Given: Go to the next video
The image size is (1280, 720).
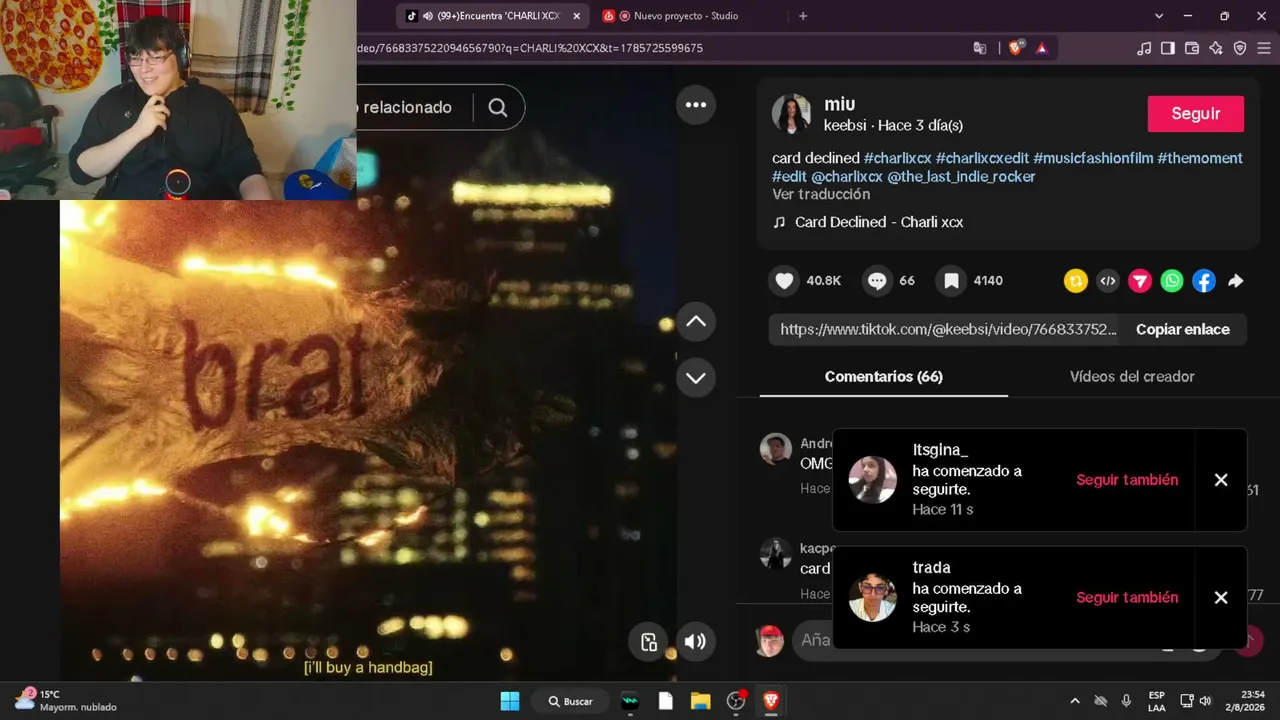Looking at the screenshot, I should pyautogui.click(x=696, y=378).
